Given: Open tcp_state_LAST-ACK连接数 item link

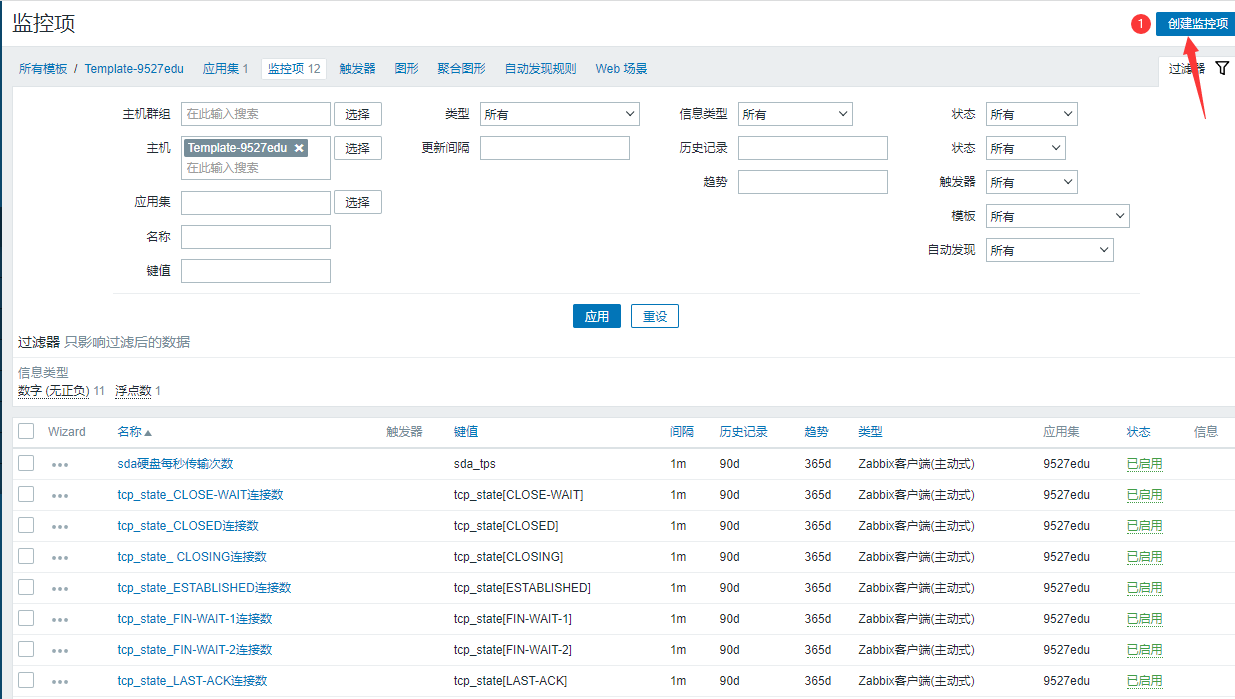Looking at the screenshot, I should pyautogui.click(x=192, y=681).
